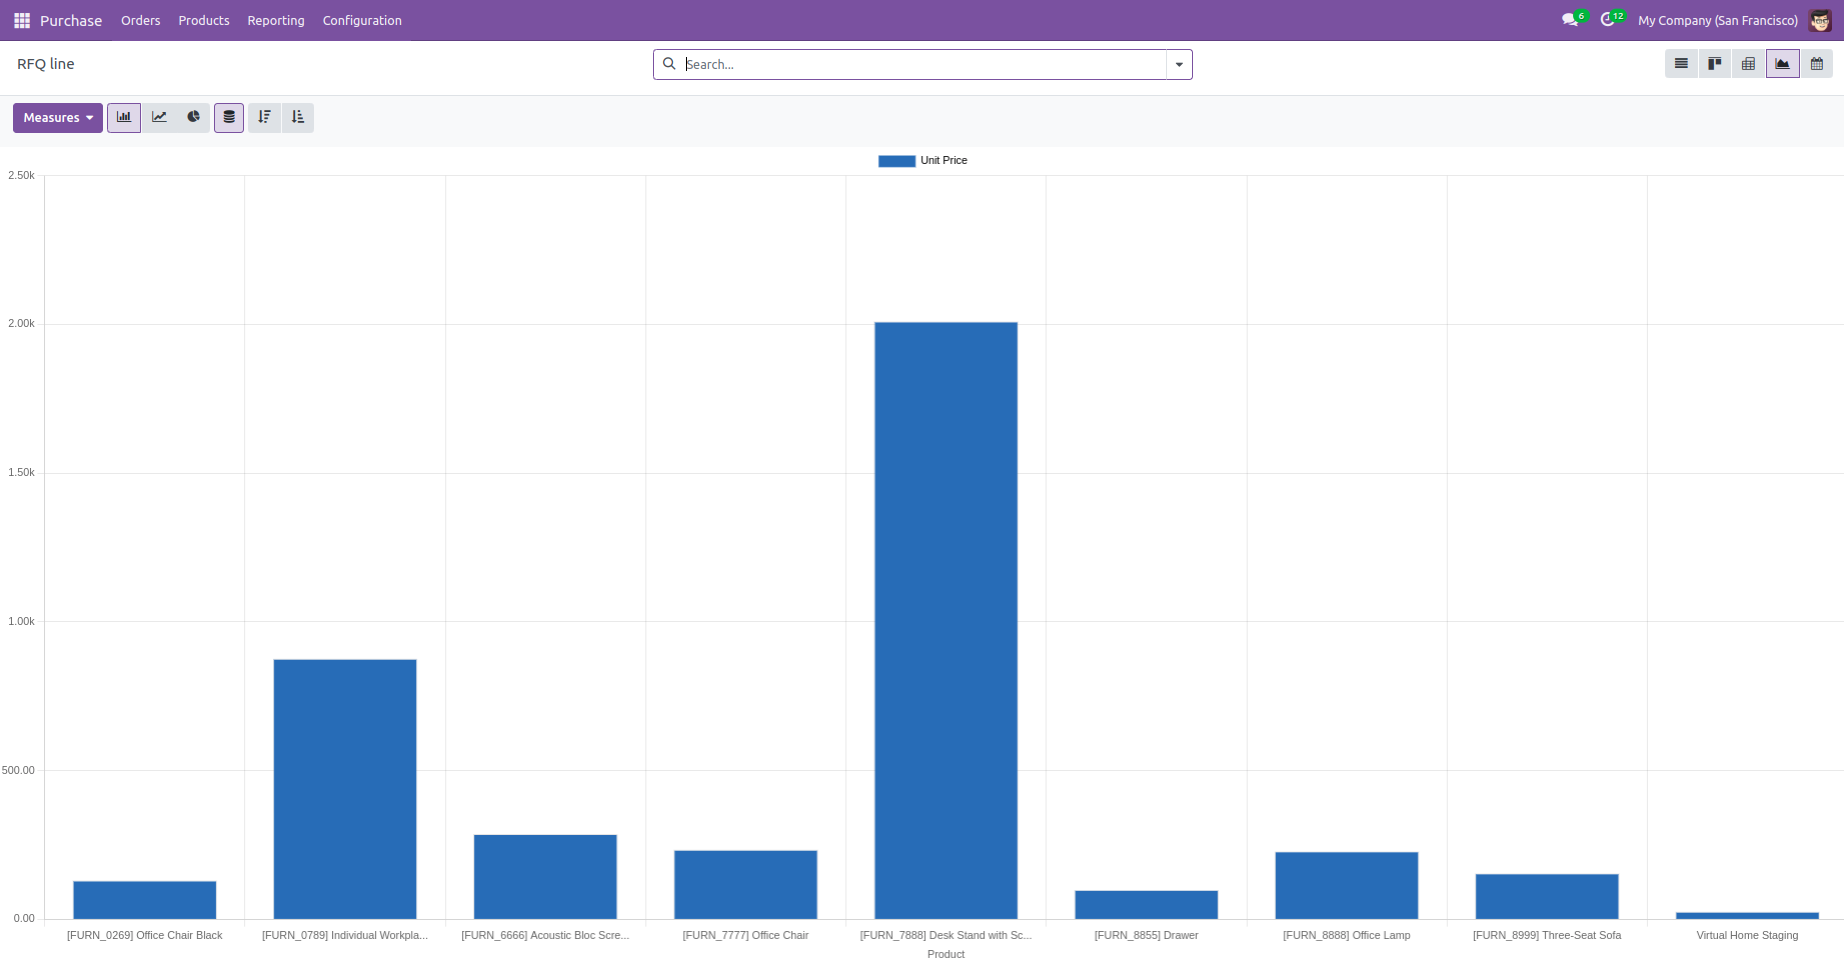1844x965 pixels.
Task: Switch to kanban view
Action: tap(1715, 64)
